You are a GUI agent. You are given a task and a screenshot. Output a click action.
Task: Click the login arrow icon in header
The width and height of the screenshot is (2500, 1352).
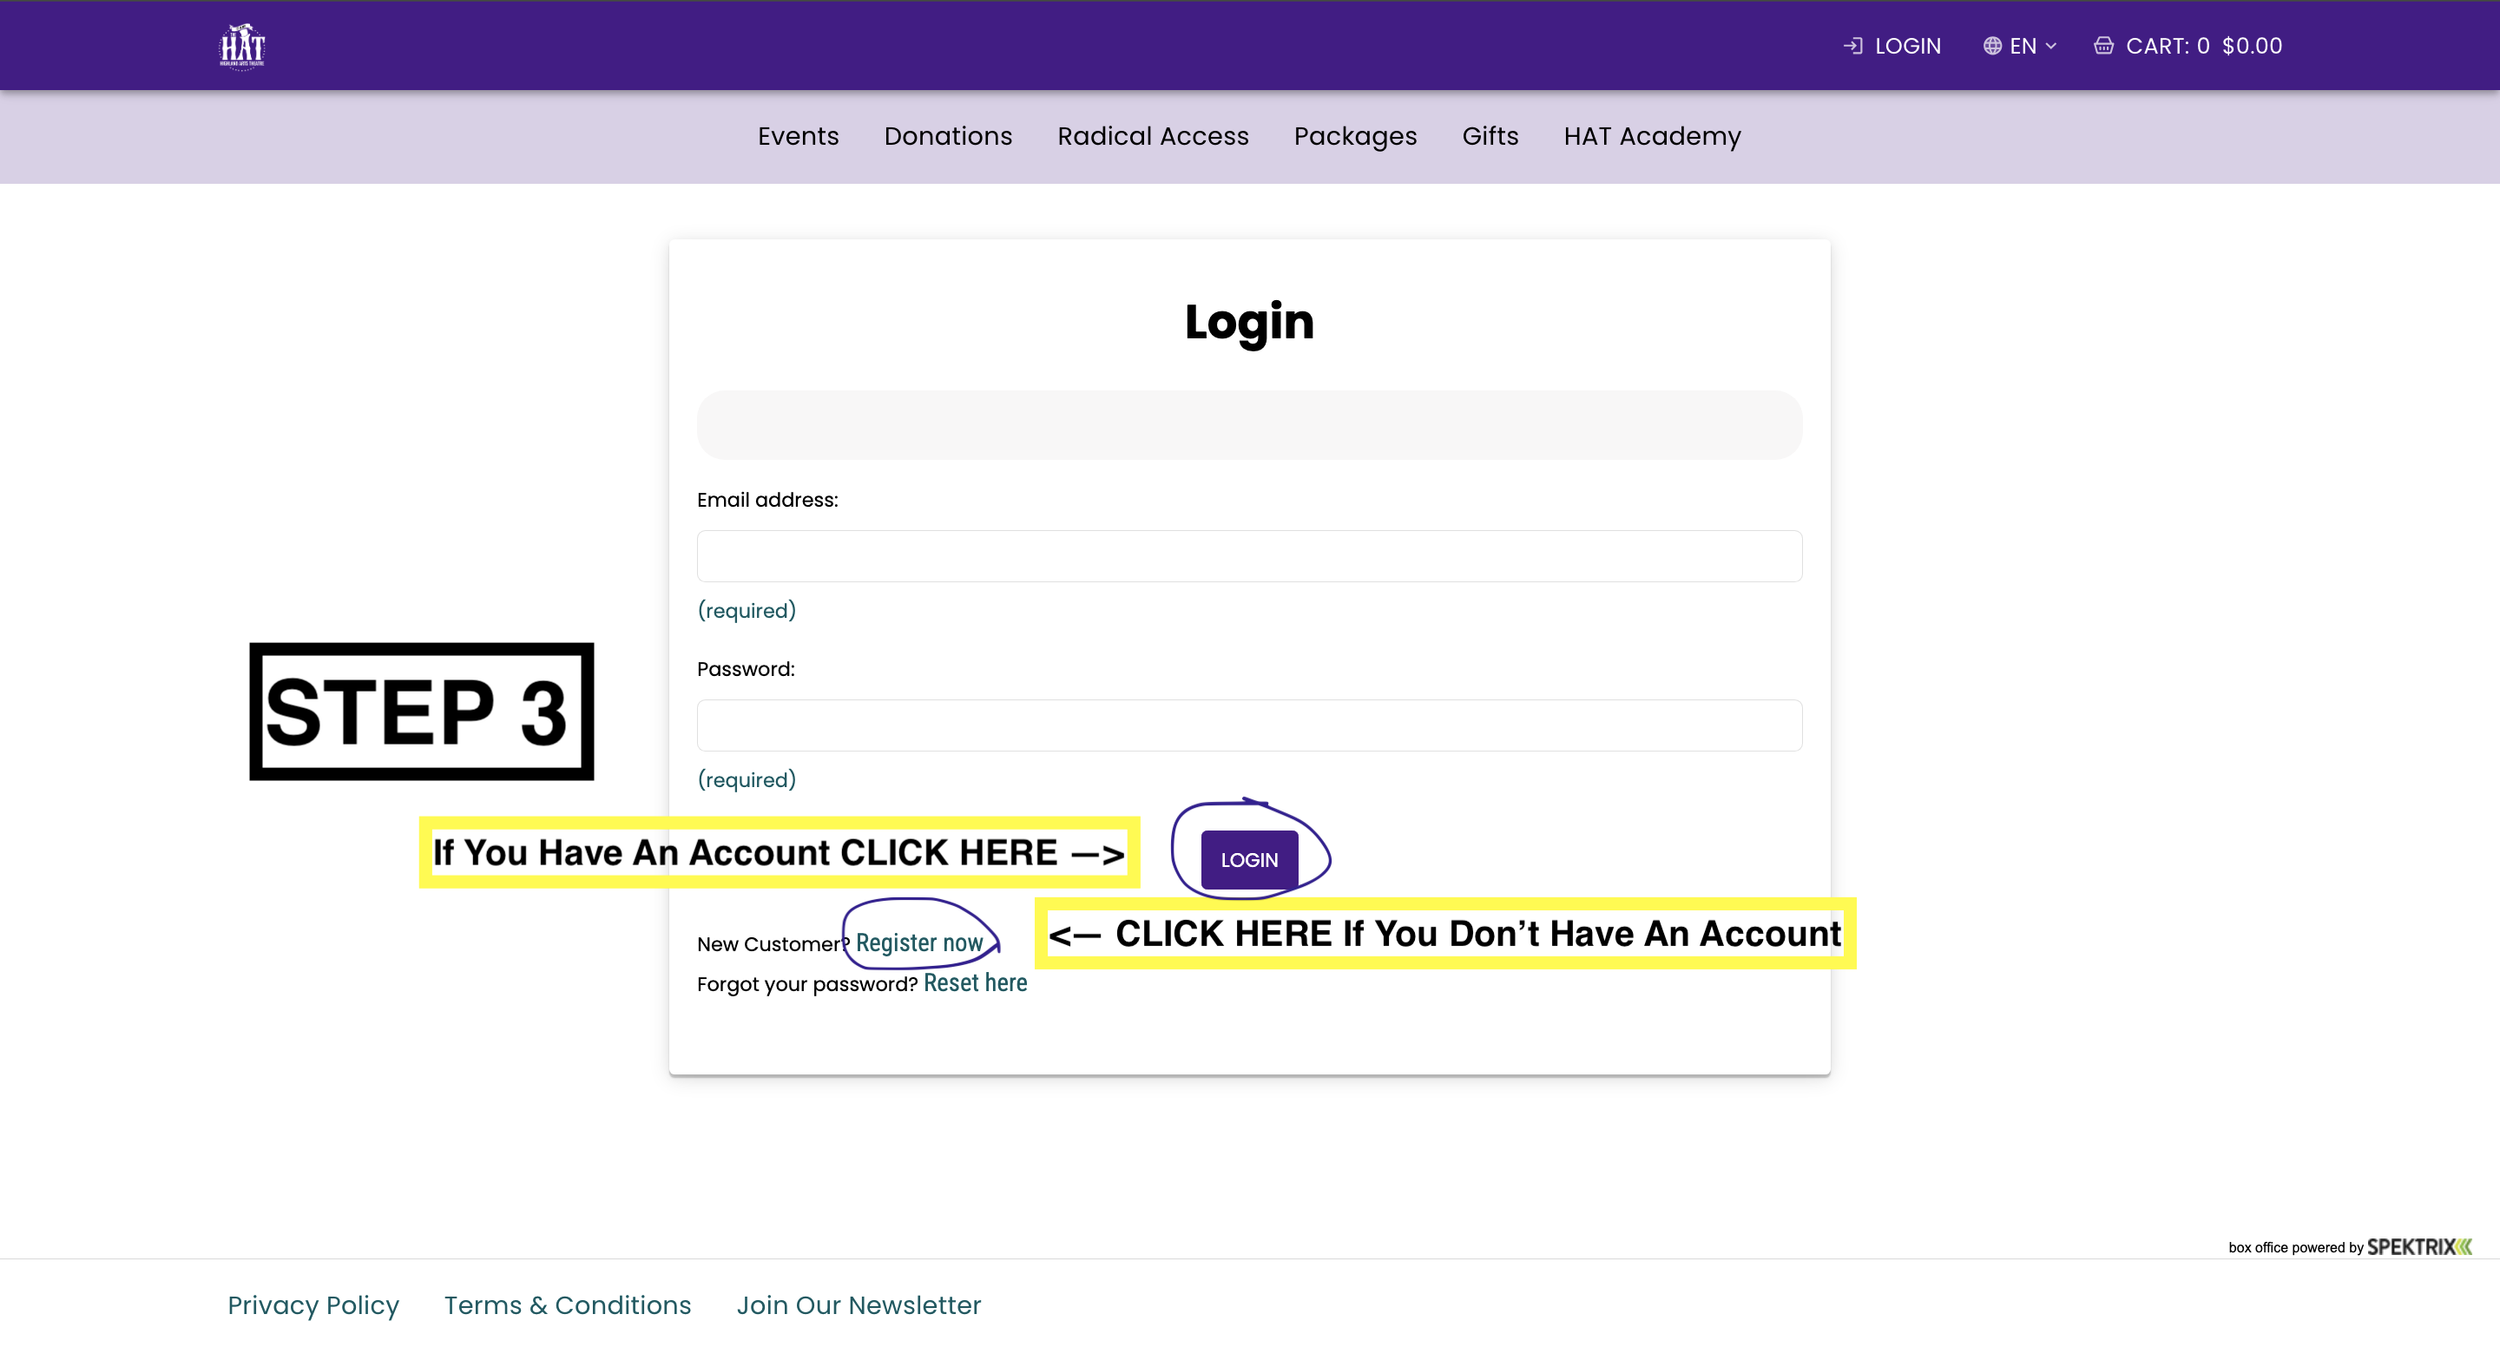(1853, 46)
